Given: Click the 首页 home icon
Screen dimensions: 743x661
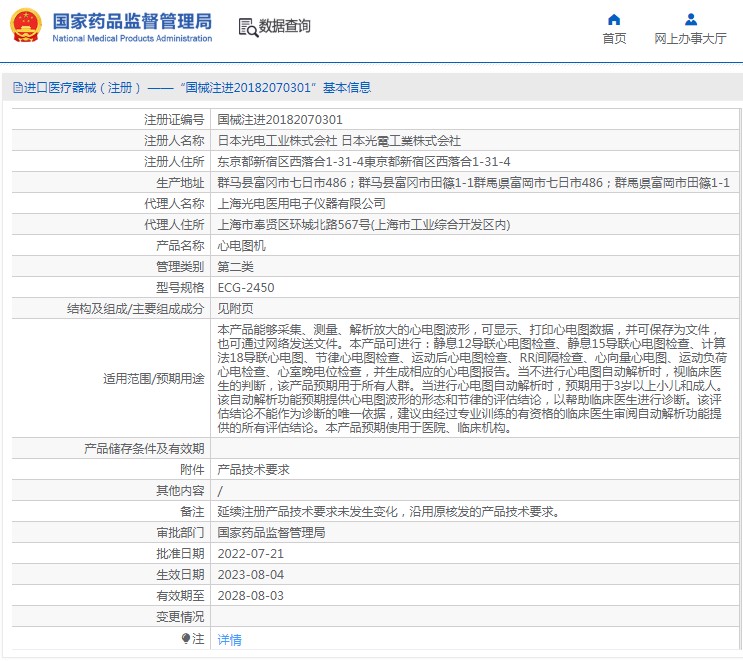Looking at the screenshot, I should tap(614, 19).
